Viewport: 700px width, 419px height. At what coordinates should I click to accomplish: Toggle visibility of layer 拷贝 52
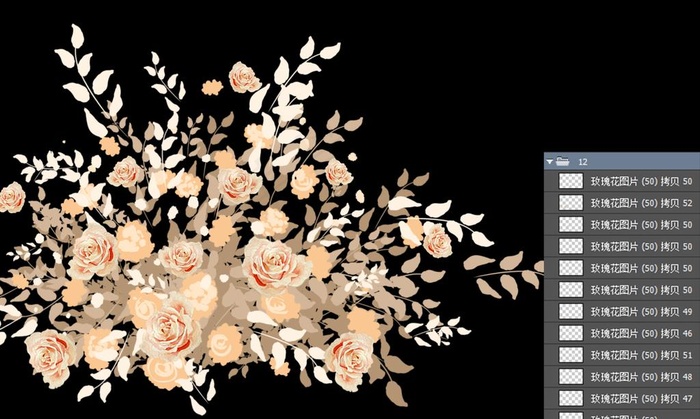pos(548,203)
